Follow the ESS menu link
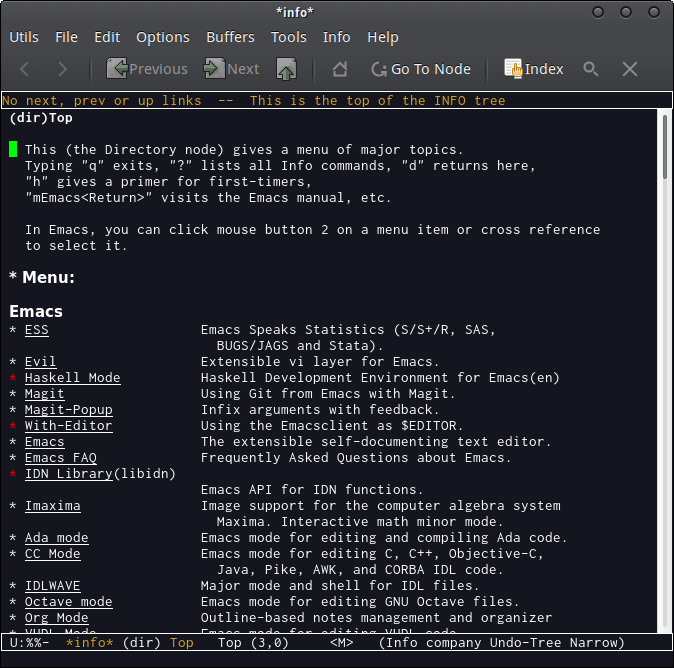This screenshot has width=674, height=668. (x=37, y=330)
